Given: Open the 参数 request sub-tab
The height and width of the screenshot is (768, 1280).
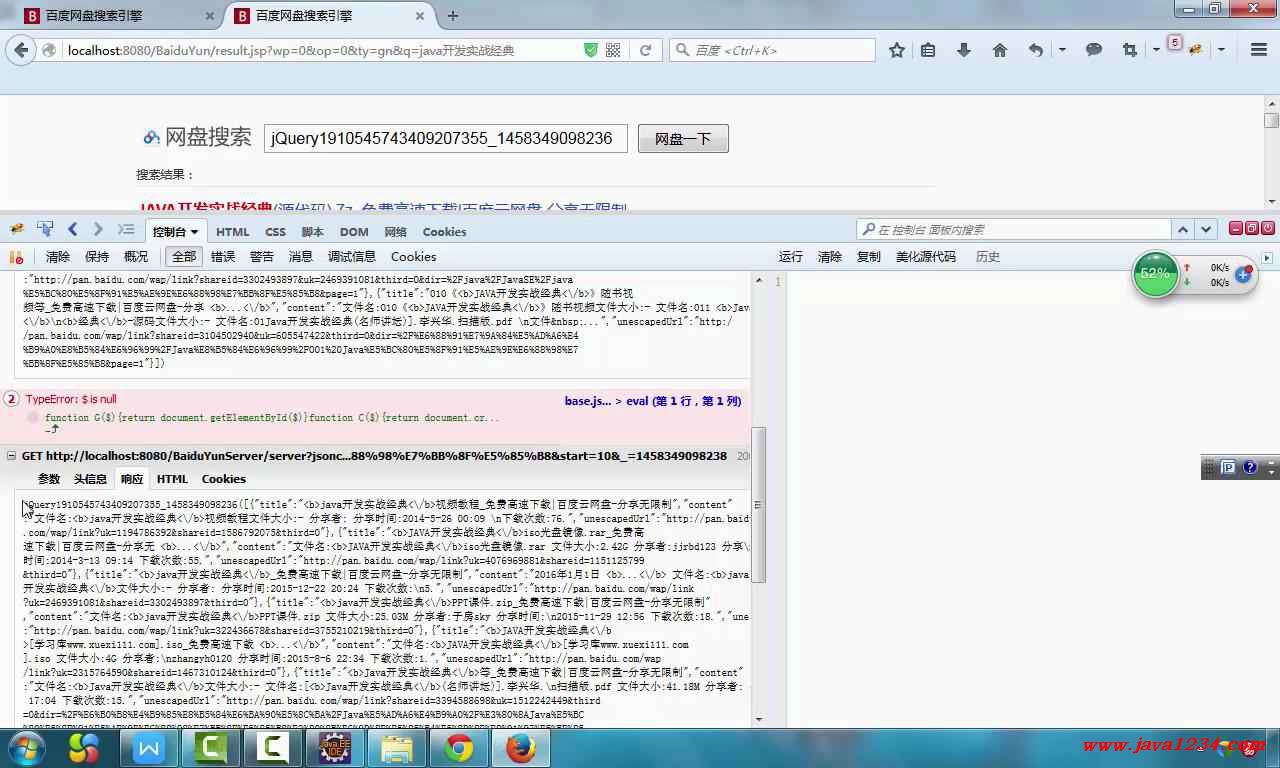Looking at the screenshot, I should [49, 479].
